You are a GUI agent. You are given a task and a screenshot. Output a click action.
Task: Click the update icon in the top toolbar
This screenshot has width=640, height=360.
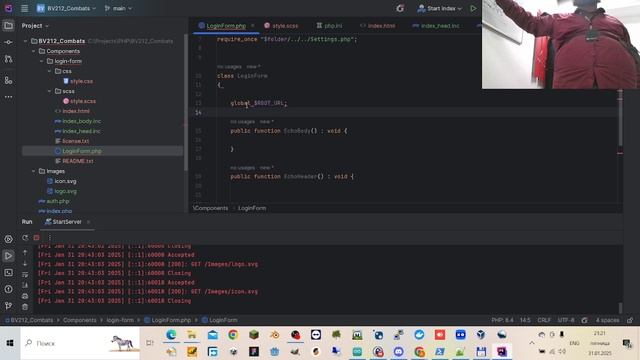[x=400, y=8]
